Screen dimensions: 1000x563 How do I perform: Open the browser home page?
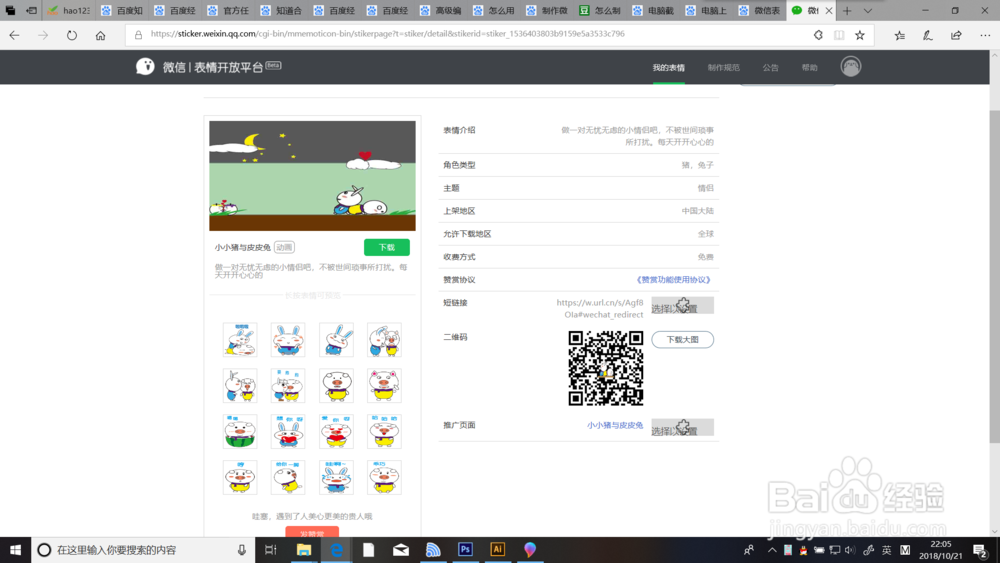(100, 36)
